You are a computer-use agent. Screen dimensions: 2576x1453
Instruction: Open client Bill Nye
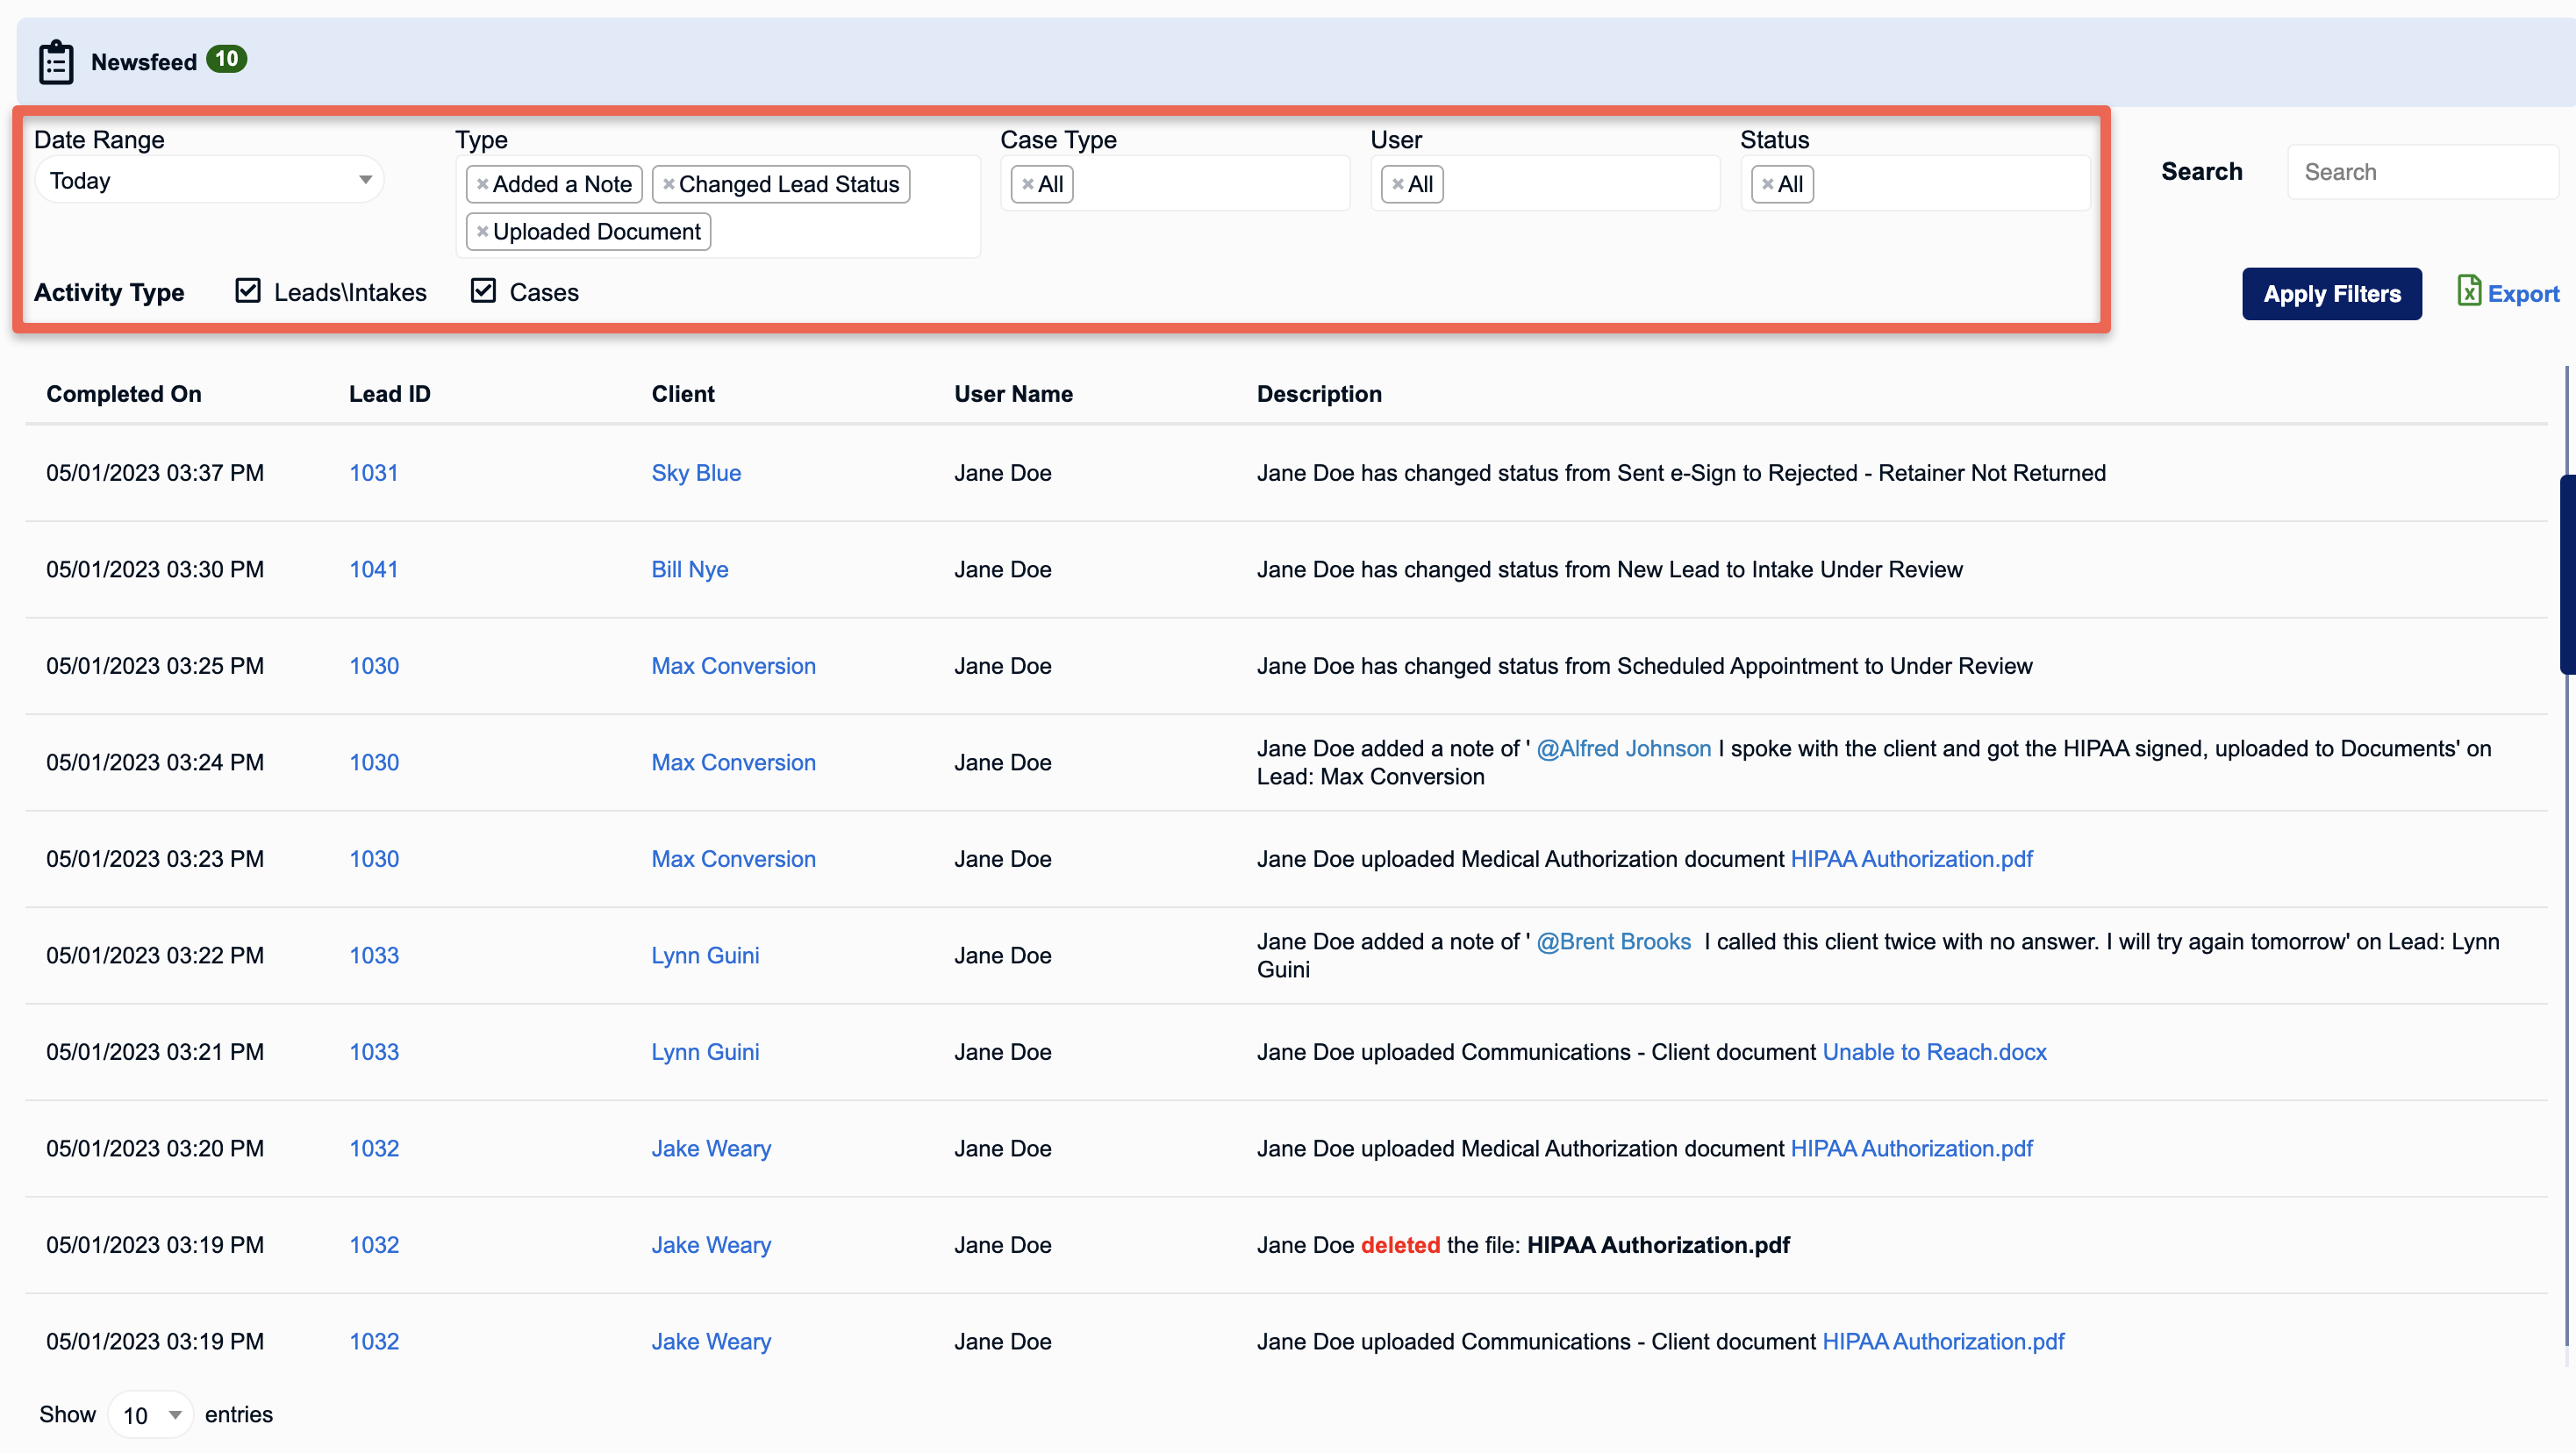coord(690,570)
